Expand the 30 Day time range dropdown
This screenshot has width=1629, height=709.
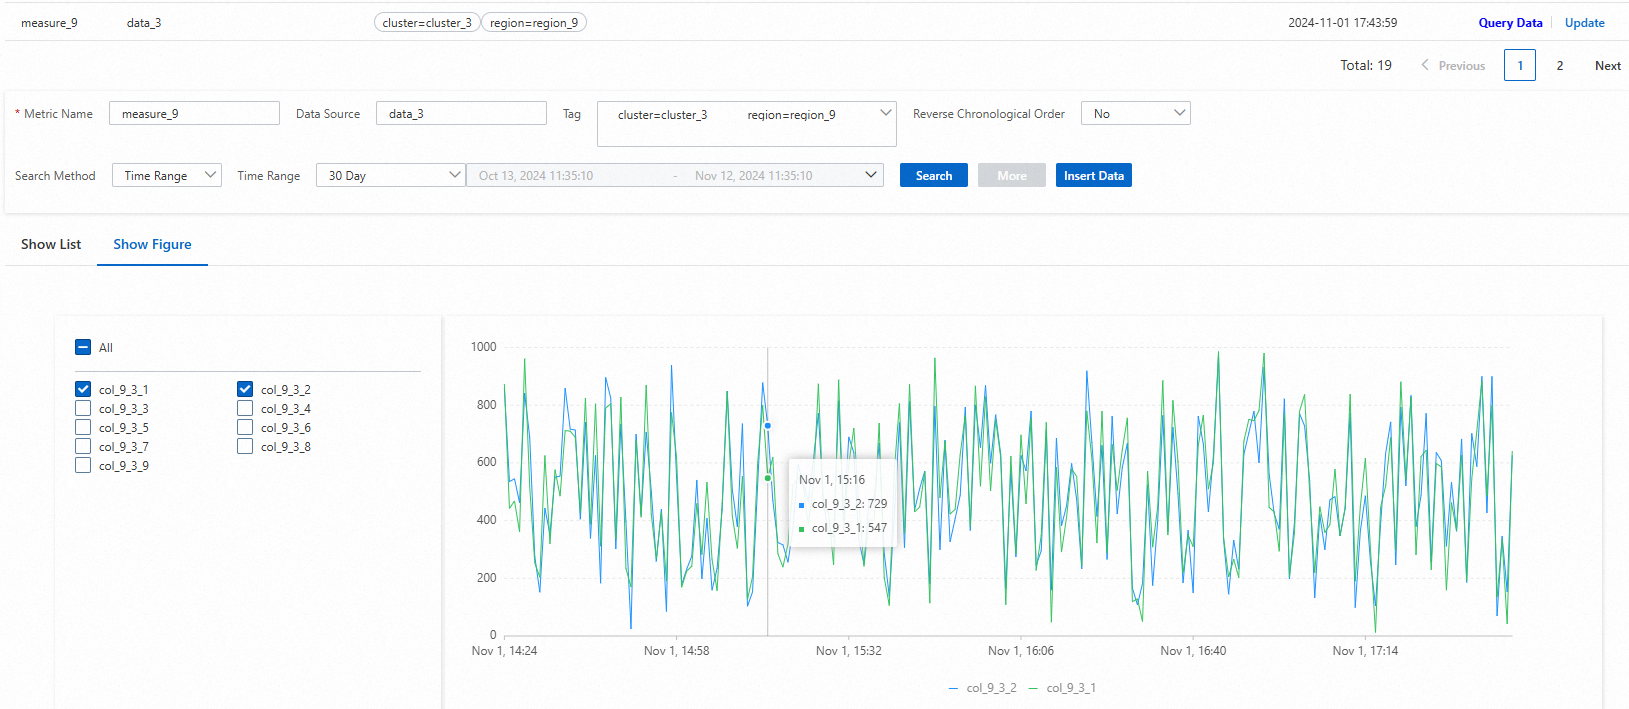point(390,175)
